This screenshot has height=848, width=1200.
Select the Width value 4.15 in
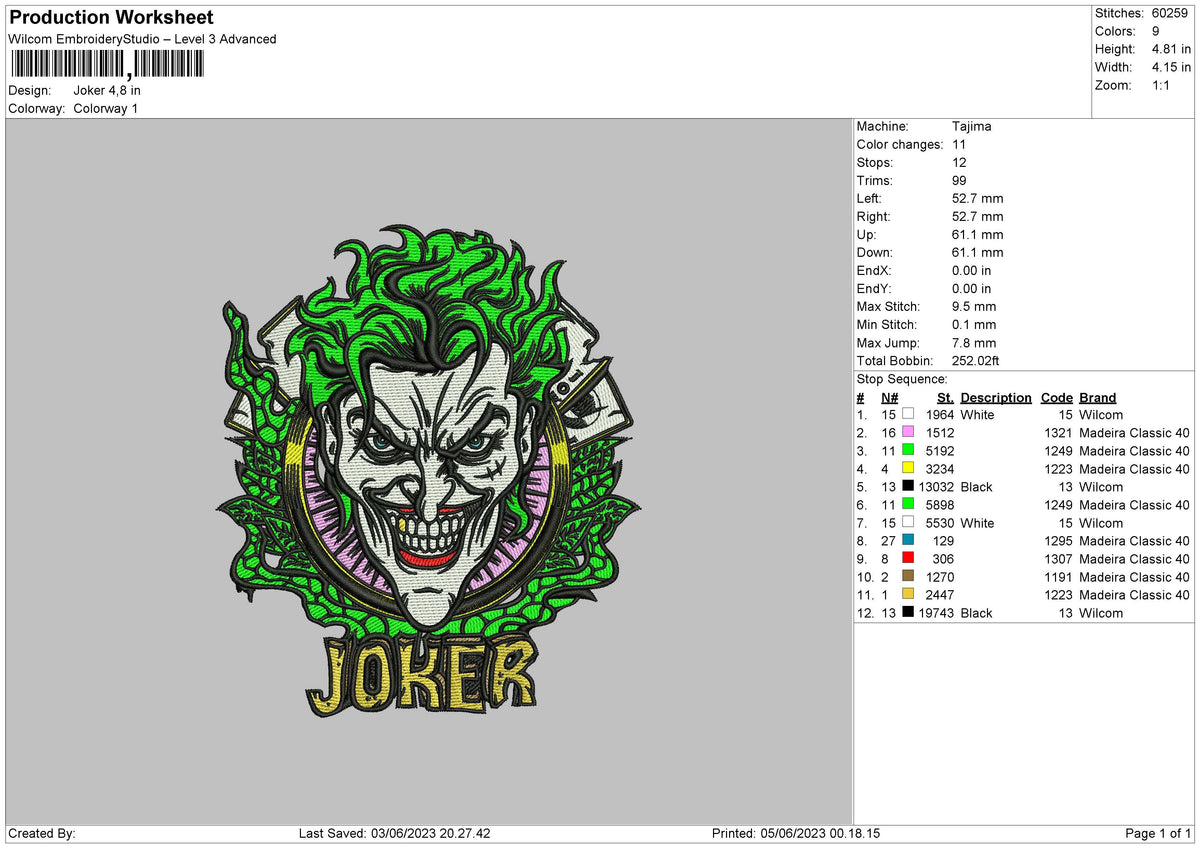1171,67
